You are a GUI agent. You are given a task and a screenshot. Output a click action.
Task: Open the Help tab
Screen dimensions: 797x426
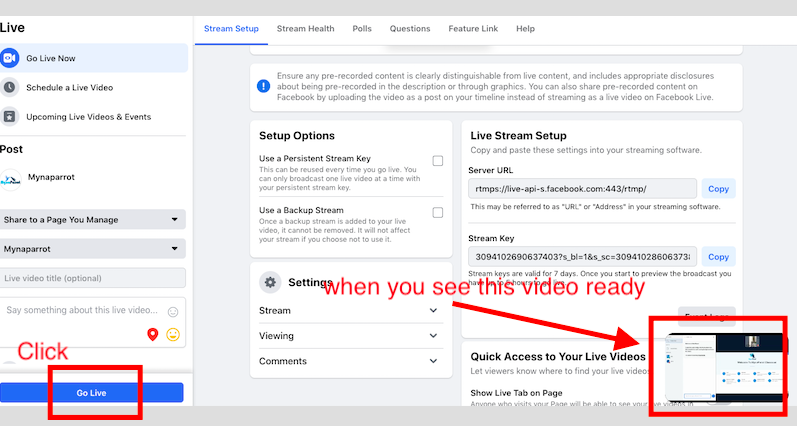tap(526, 29)
